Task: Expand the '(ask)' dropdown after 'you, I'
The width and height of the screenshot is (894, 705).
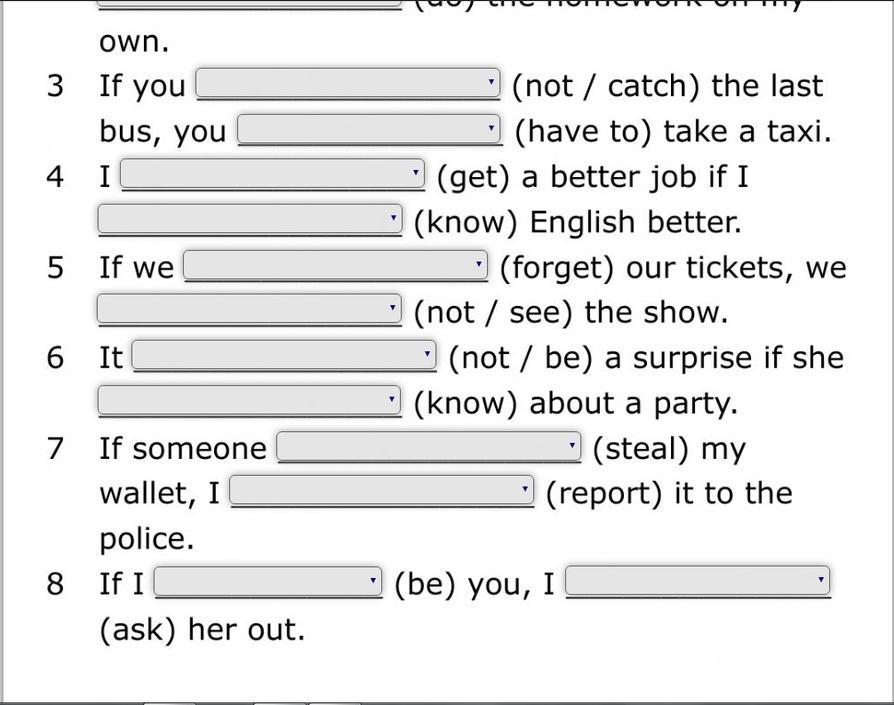Action: [698, 583]
